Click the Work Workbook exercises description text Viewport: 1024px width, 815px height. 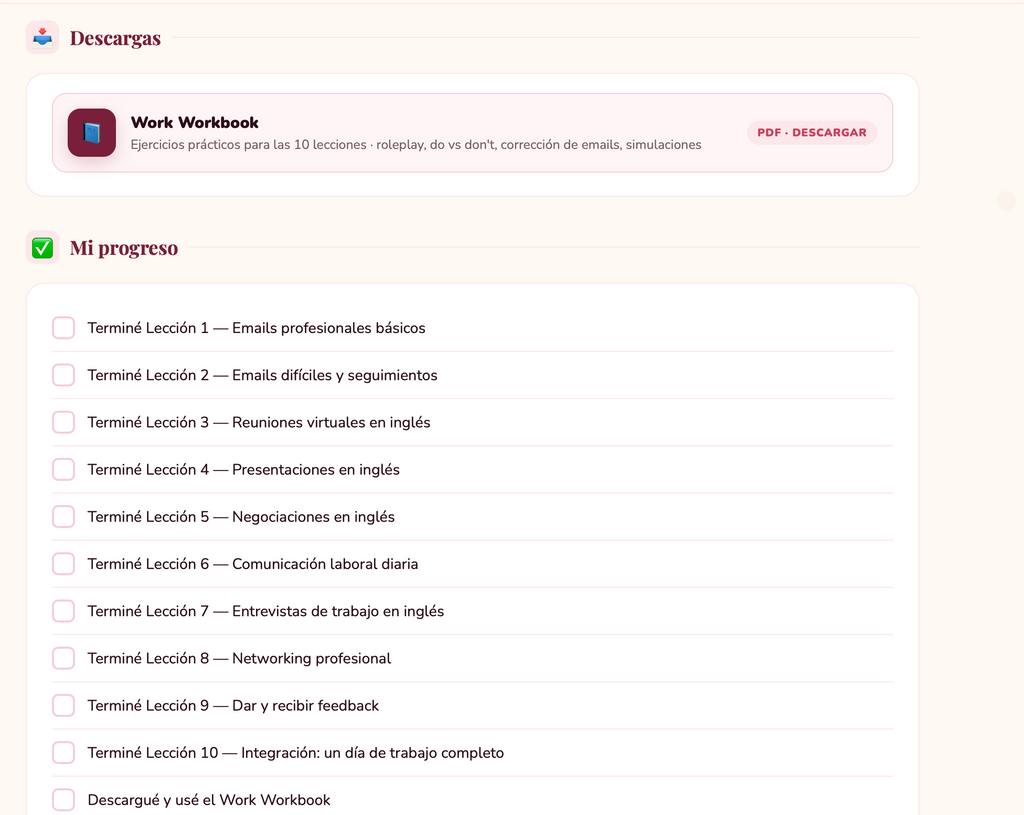click(x=416, y=145)
